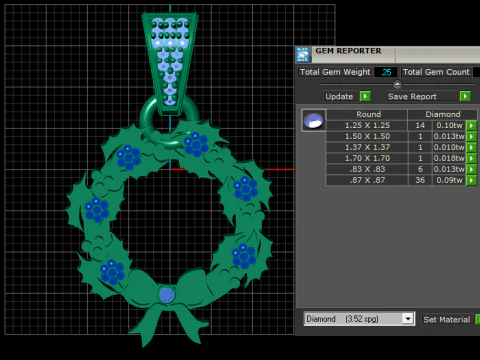Click the Diamond column header

click(x=443, y=114)
